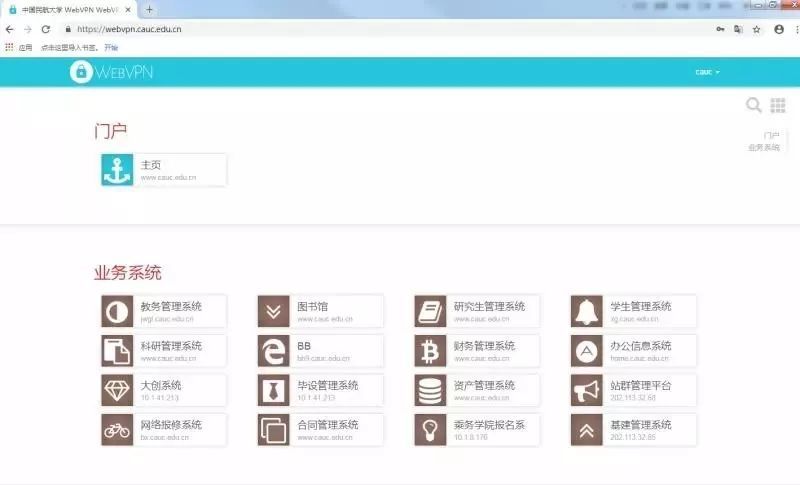The width and height of the screenshot is (800, 485).
Task: Click the 资产管理系统 link title
Action: tap(484, 386)
